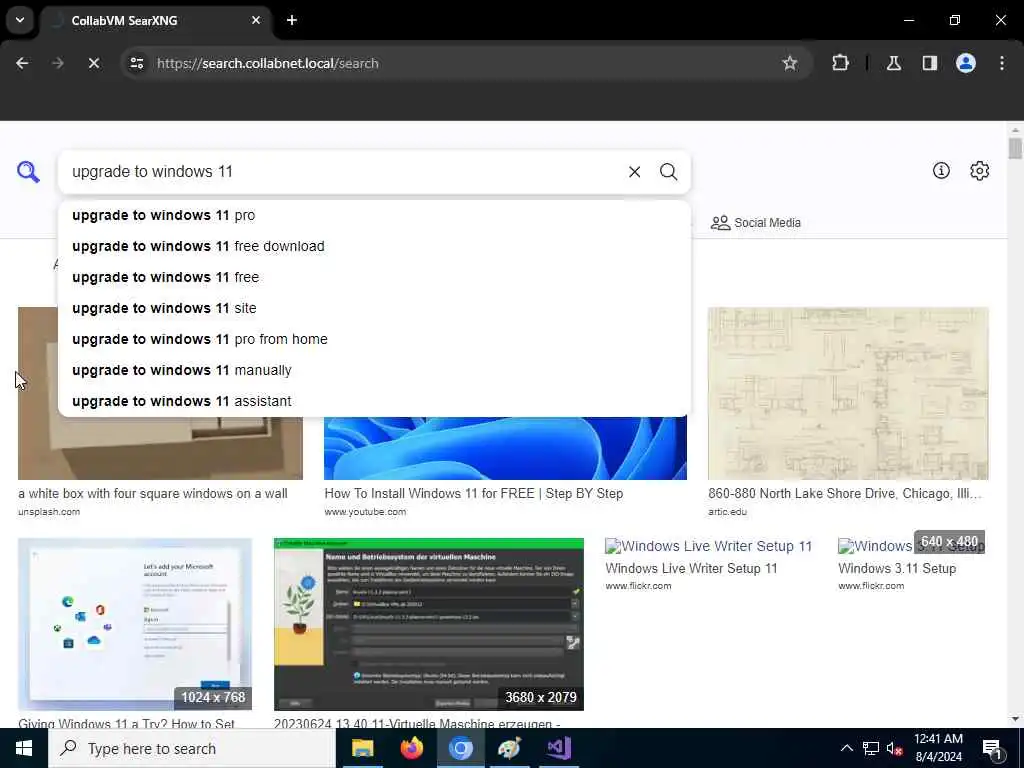Click the muted volume tray icon
Viewport: 1024px width, 768px height.
point(894,749)
